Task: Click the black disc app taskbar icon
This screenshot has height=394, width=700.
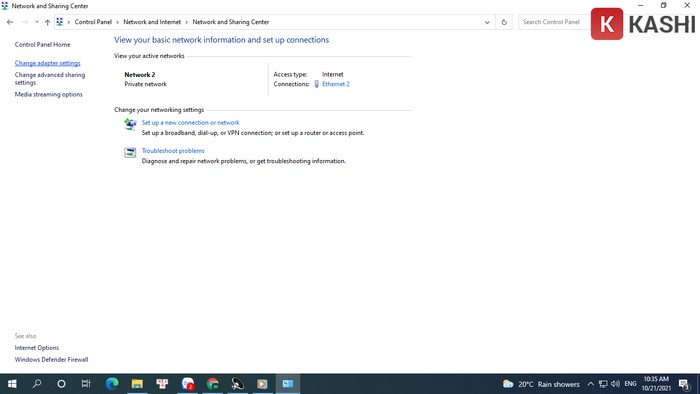Action: 238,384
